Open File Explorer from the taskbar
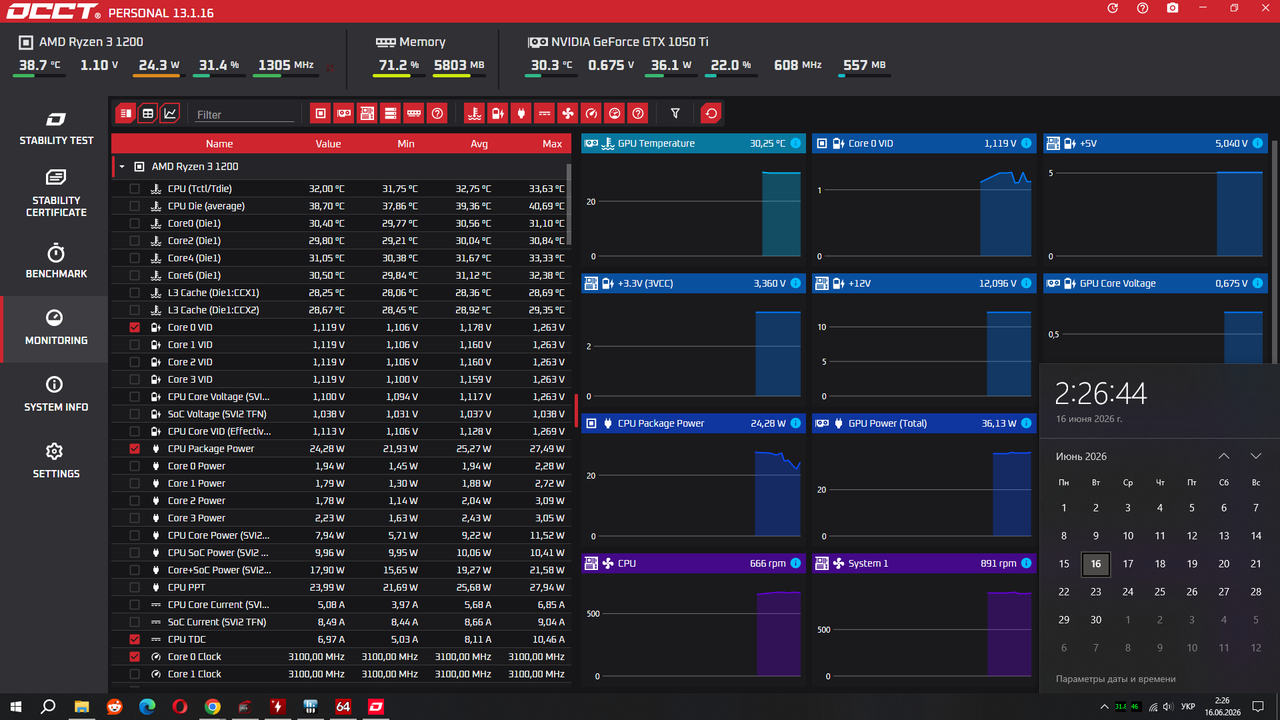The image size is (1280, 720). pyautogui.click(x=82, y=706)
